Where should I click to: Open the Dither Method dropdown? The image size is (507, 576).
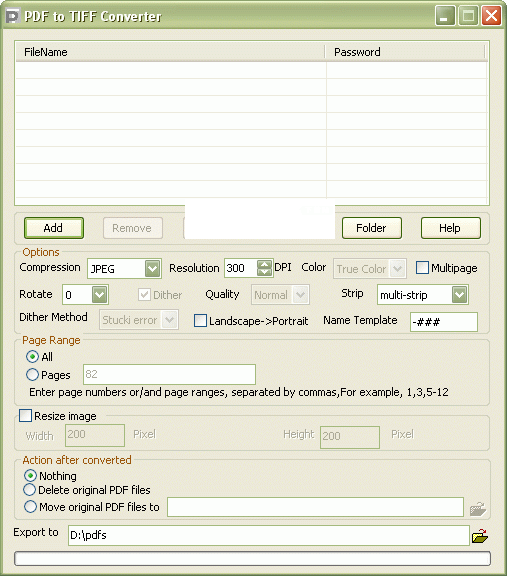click(x=170, y=320)
